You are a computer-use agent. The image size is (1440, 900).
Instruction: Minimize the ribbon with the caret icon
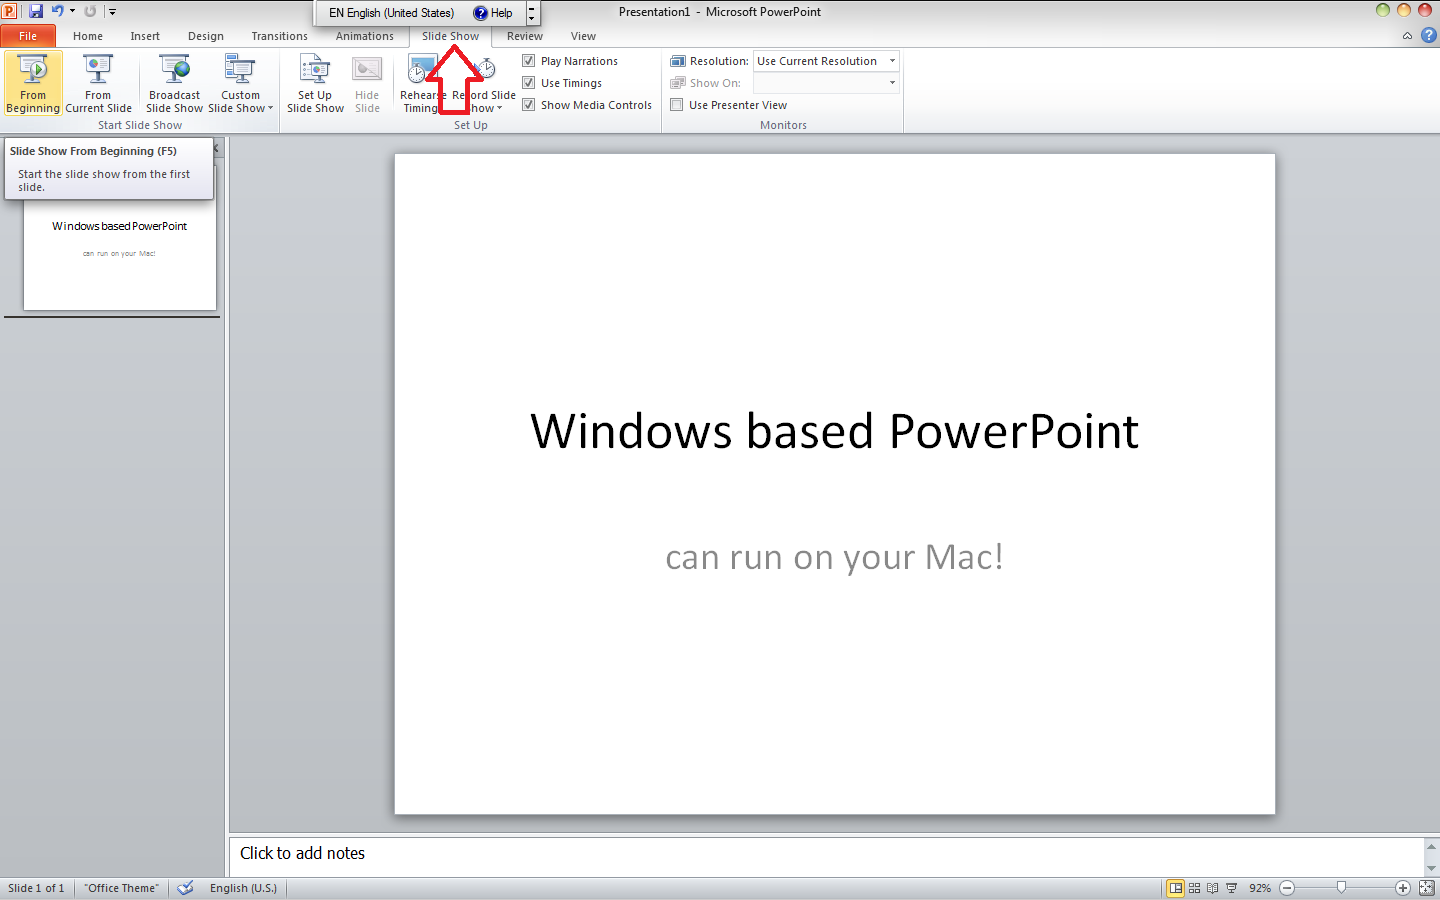click(x=1407, y=36)
